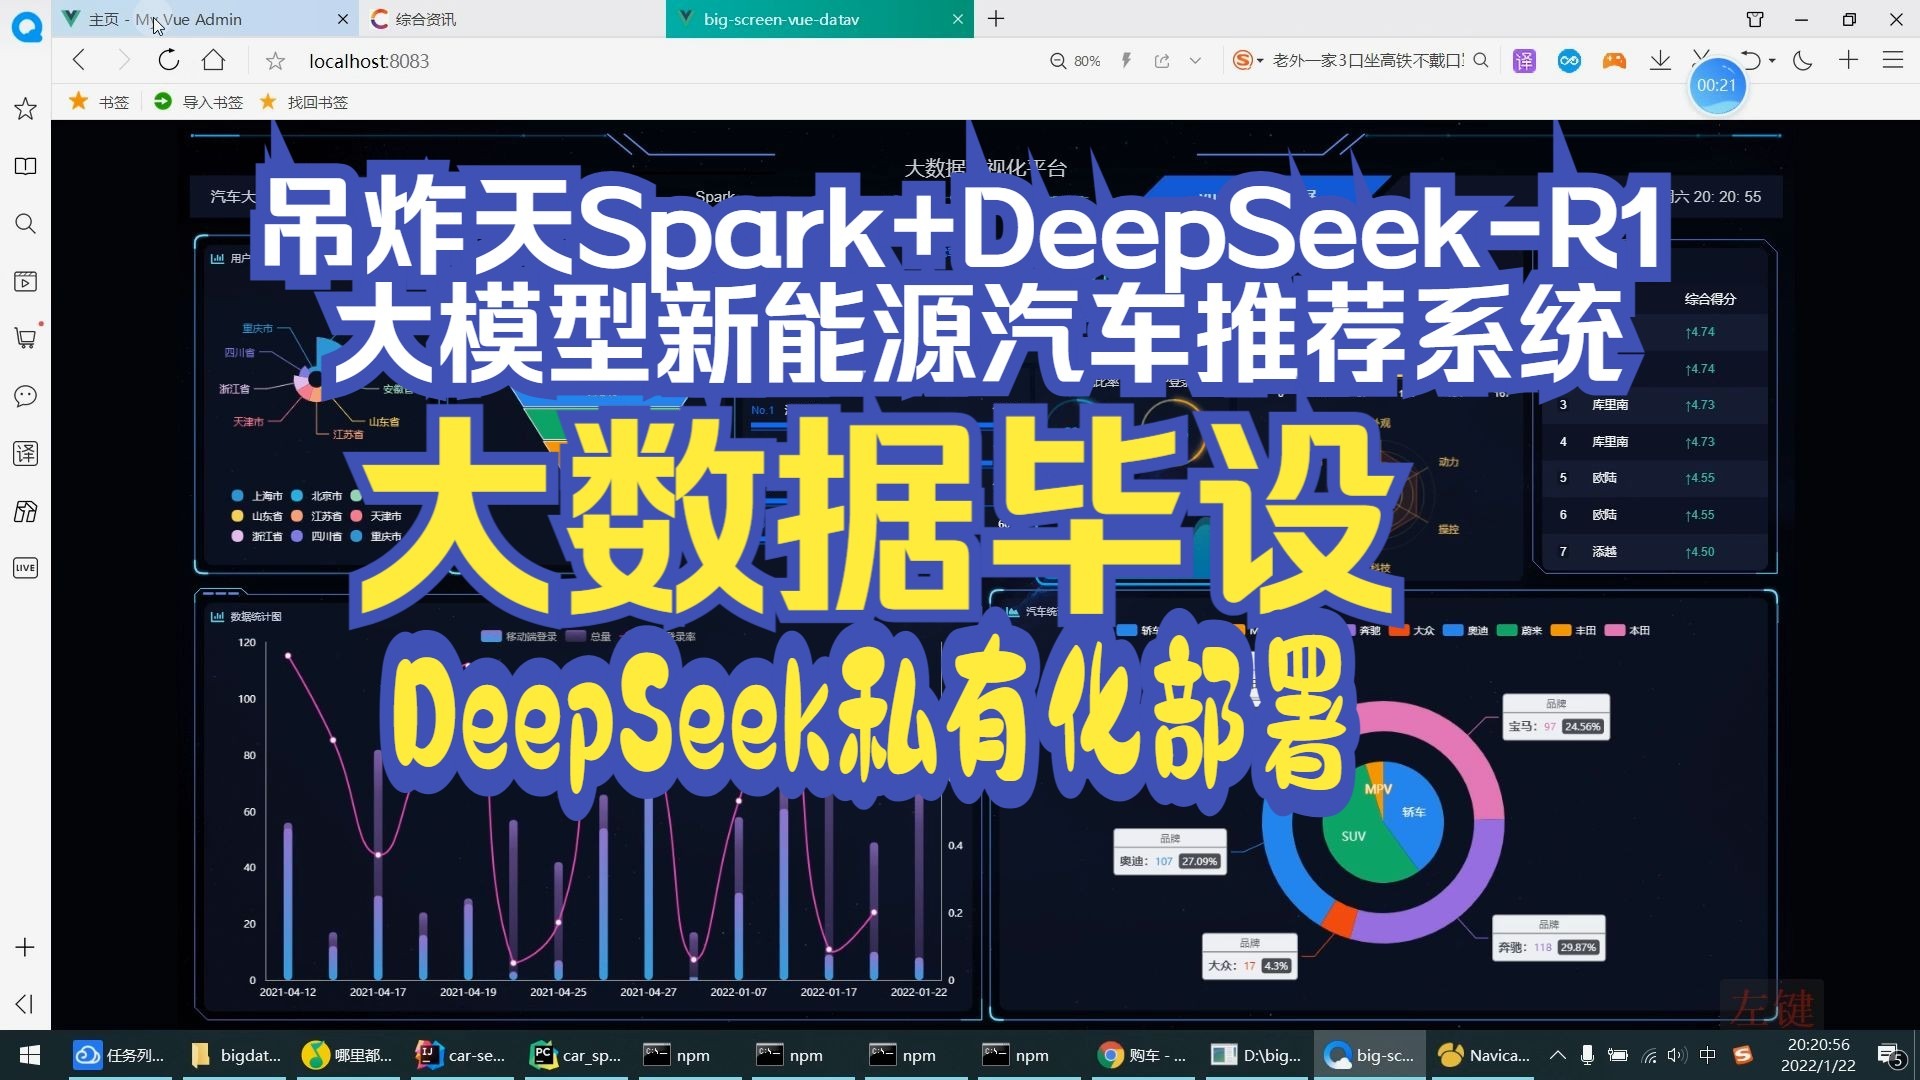1920x1080 pixels.
Task: Open car_sp... PyCharm taskbar item
Action: tap(576, 1055)
